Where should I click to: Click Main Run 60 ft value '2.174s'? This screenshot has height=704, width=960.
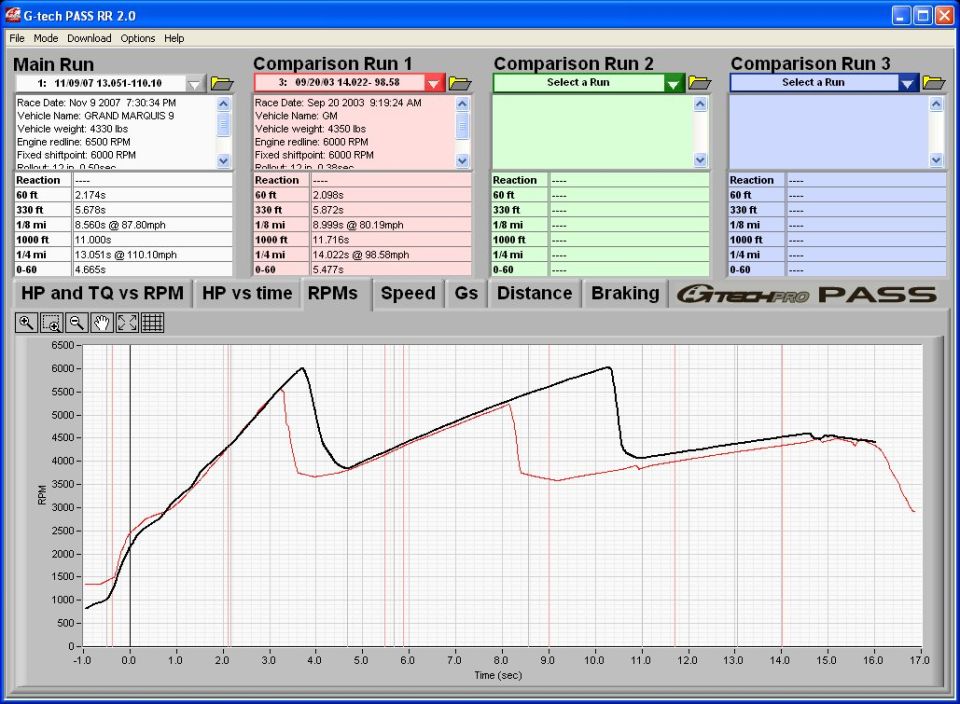pyautogui.click(x=90, y=195)
